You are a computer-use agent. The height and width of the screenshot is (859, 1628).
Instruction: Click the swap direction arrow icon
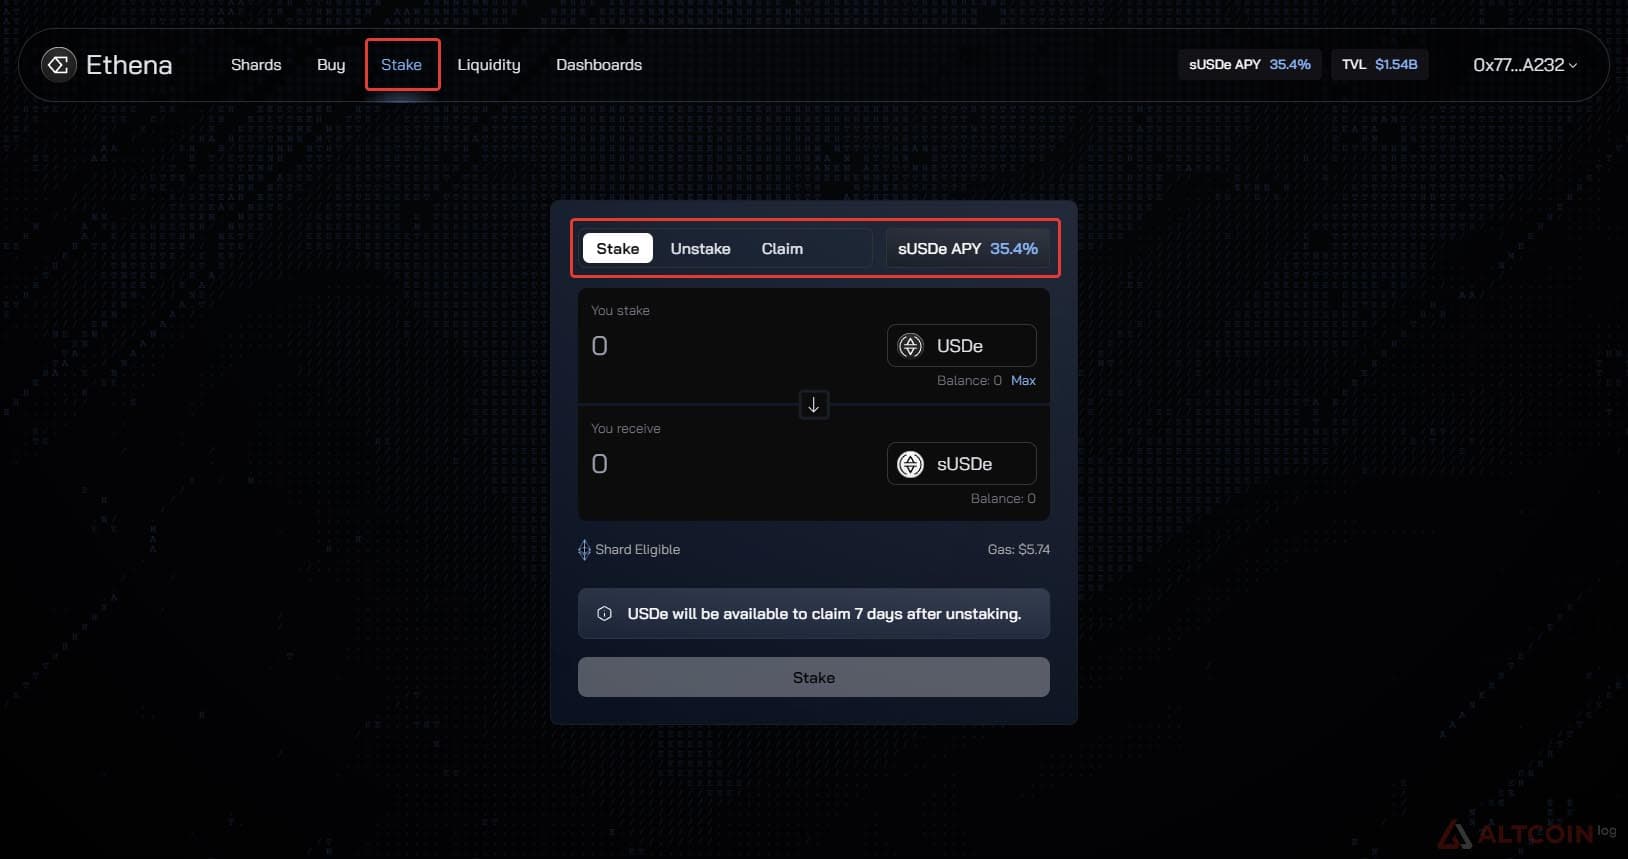click(x=814, y=405)
